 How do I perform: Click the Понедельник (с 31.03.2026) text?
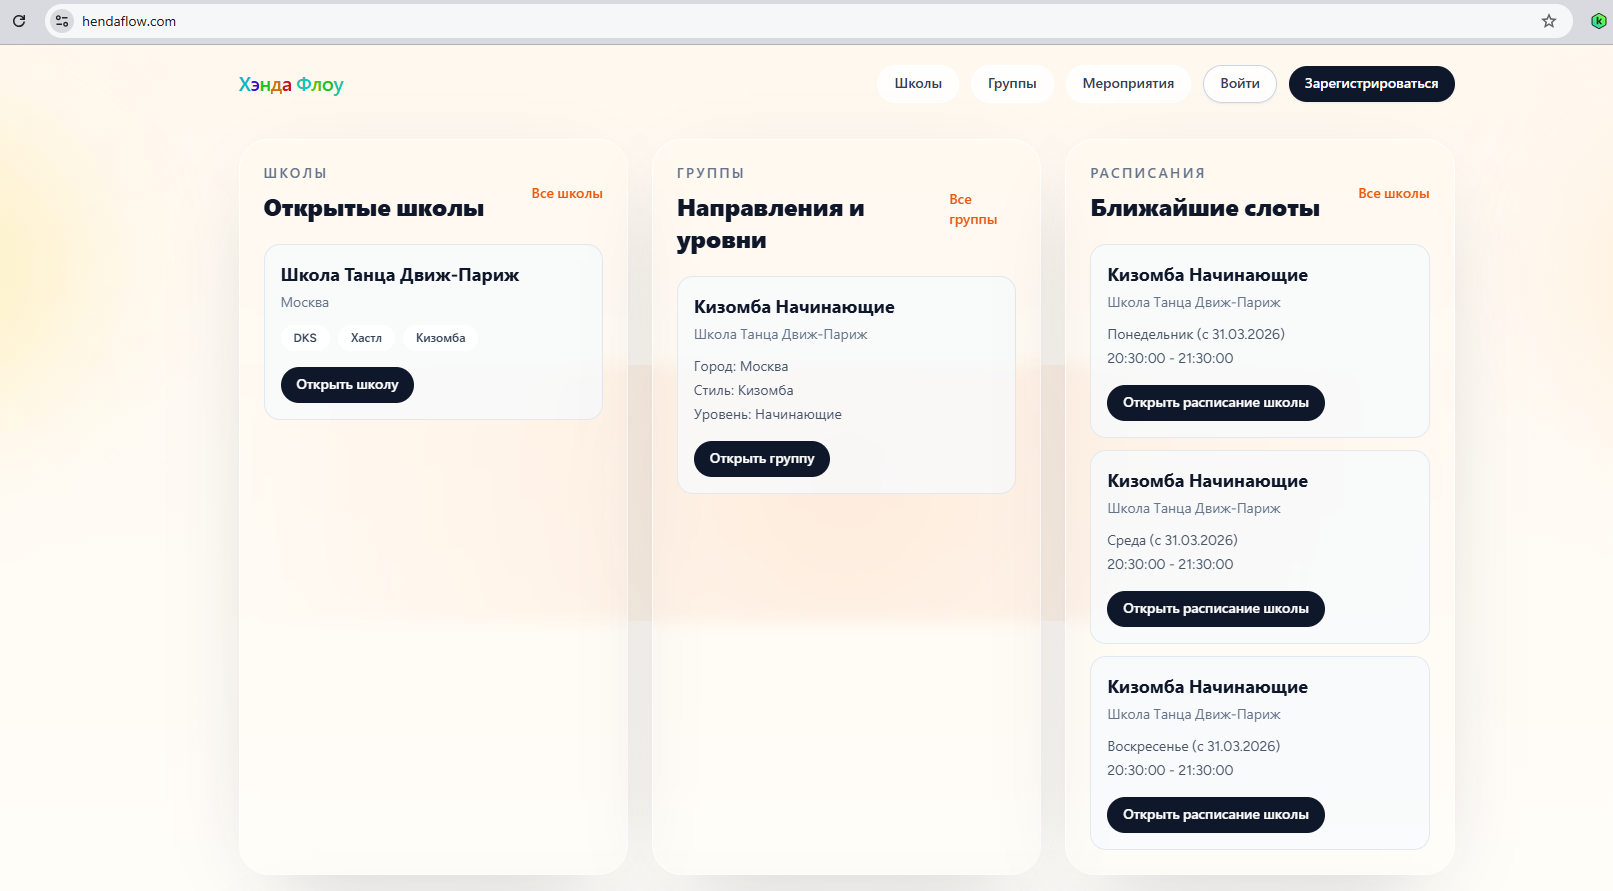pos(1196,334)
